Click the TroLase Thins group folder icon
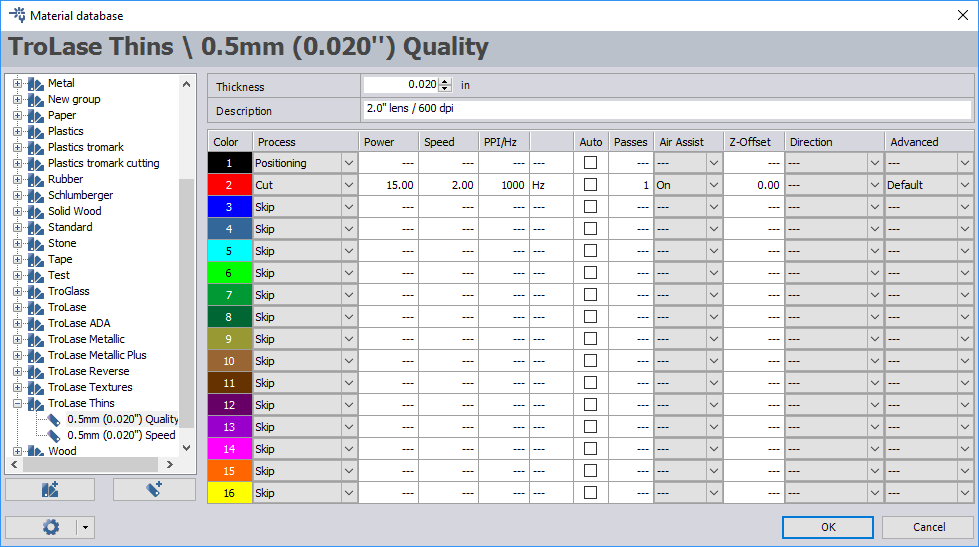 pos(36,403)
